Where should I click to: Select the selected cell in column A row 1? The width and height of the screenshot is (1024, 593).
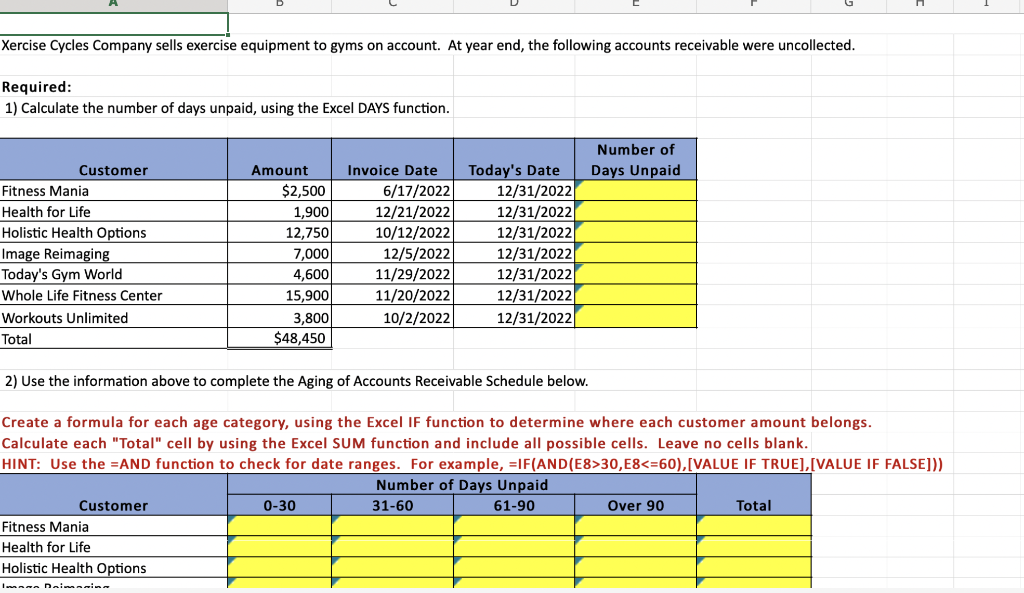[114, 21]
